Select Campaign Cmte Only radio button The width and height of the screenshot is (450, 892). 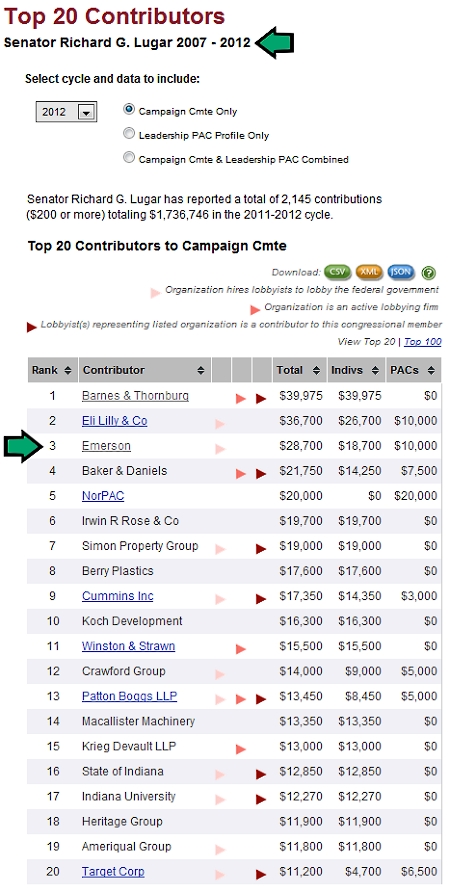[129, 110]
